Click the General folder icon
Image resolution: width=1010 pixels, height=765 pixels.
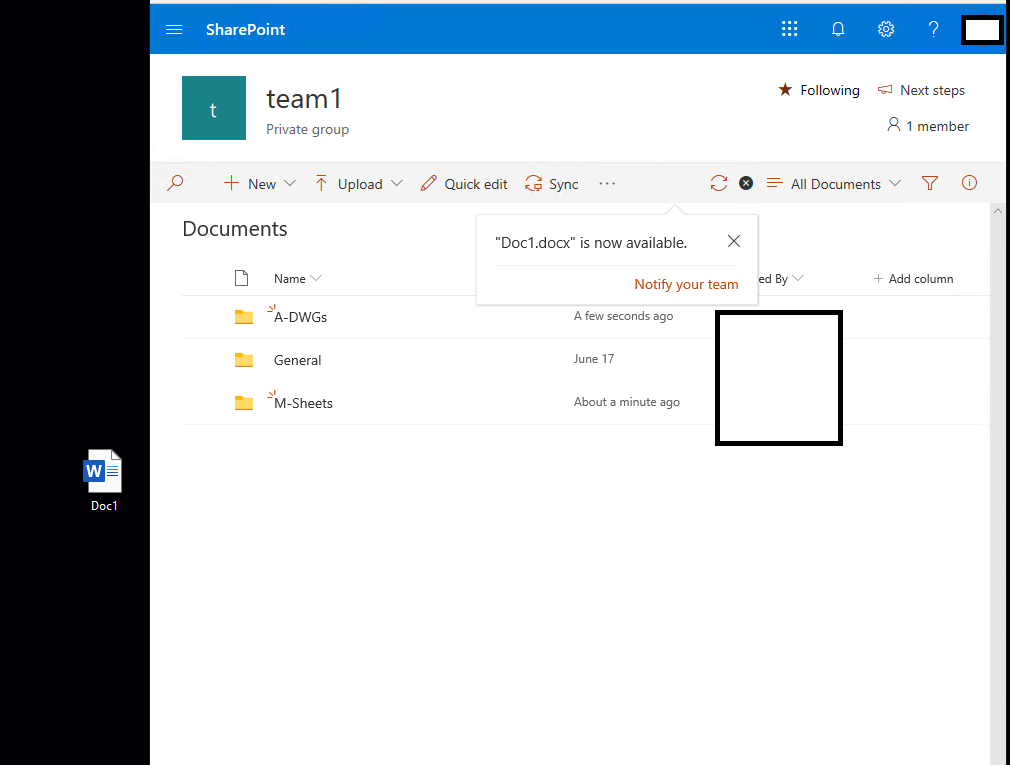coord(243,360)
